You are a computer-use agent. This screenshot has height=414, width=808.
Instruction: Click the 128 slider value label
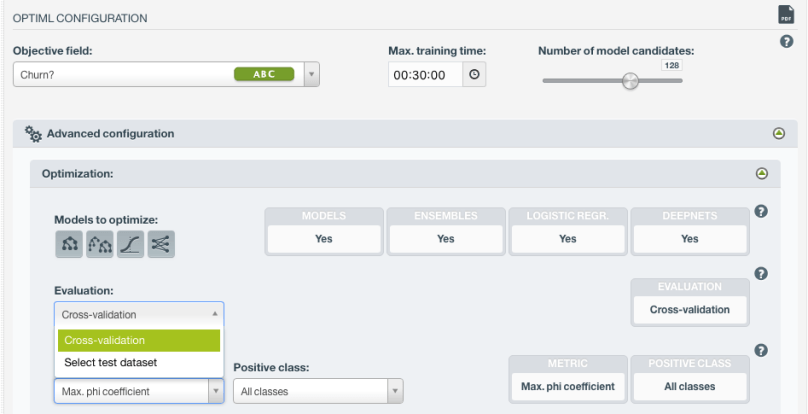pyautogui.click(x=671, y=65)
